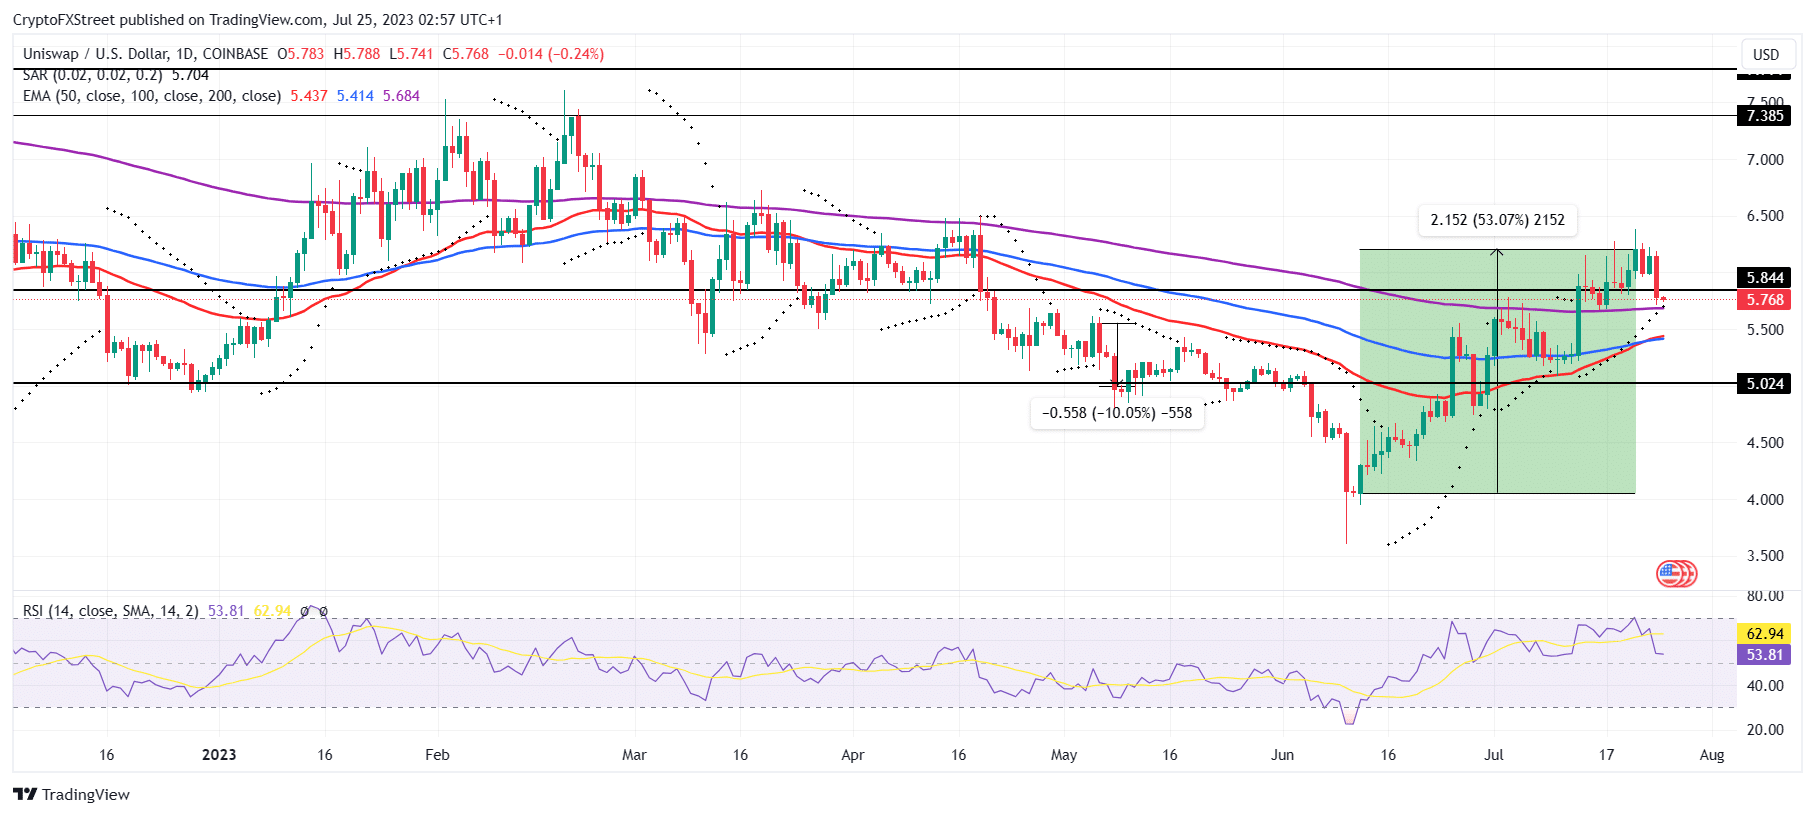Click the US economic events flag icon
The height and width of the screenshot is (816, 1815).
click(1676, 573)
